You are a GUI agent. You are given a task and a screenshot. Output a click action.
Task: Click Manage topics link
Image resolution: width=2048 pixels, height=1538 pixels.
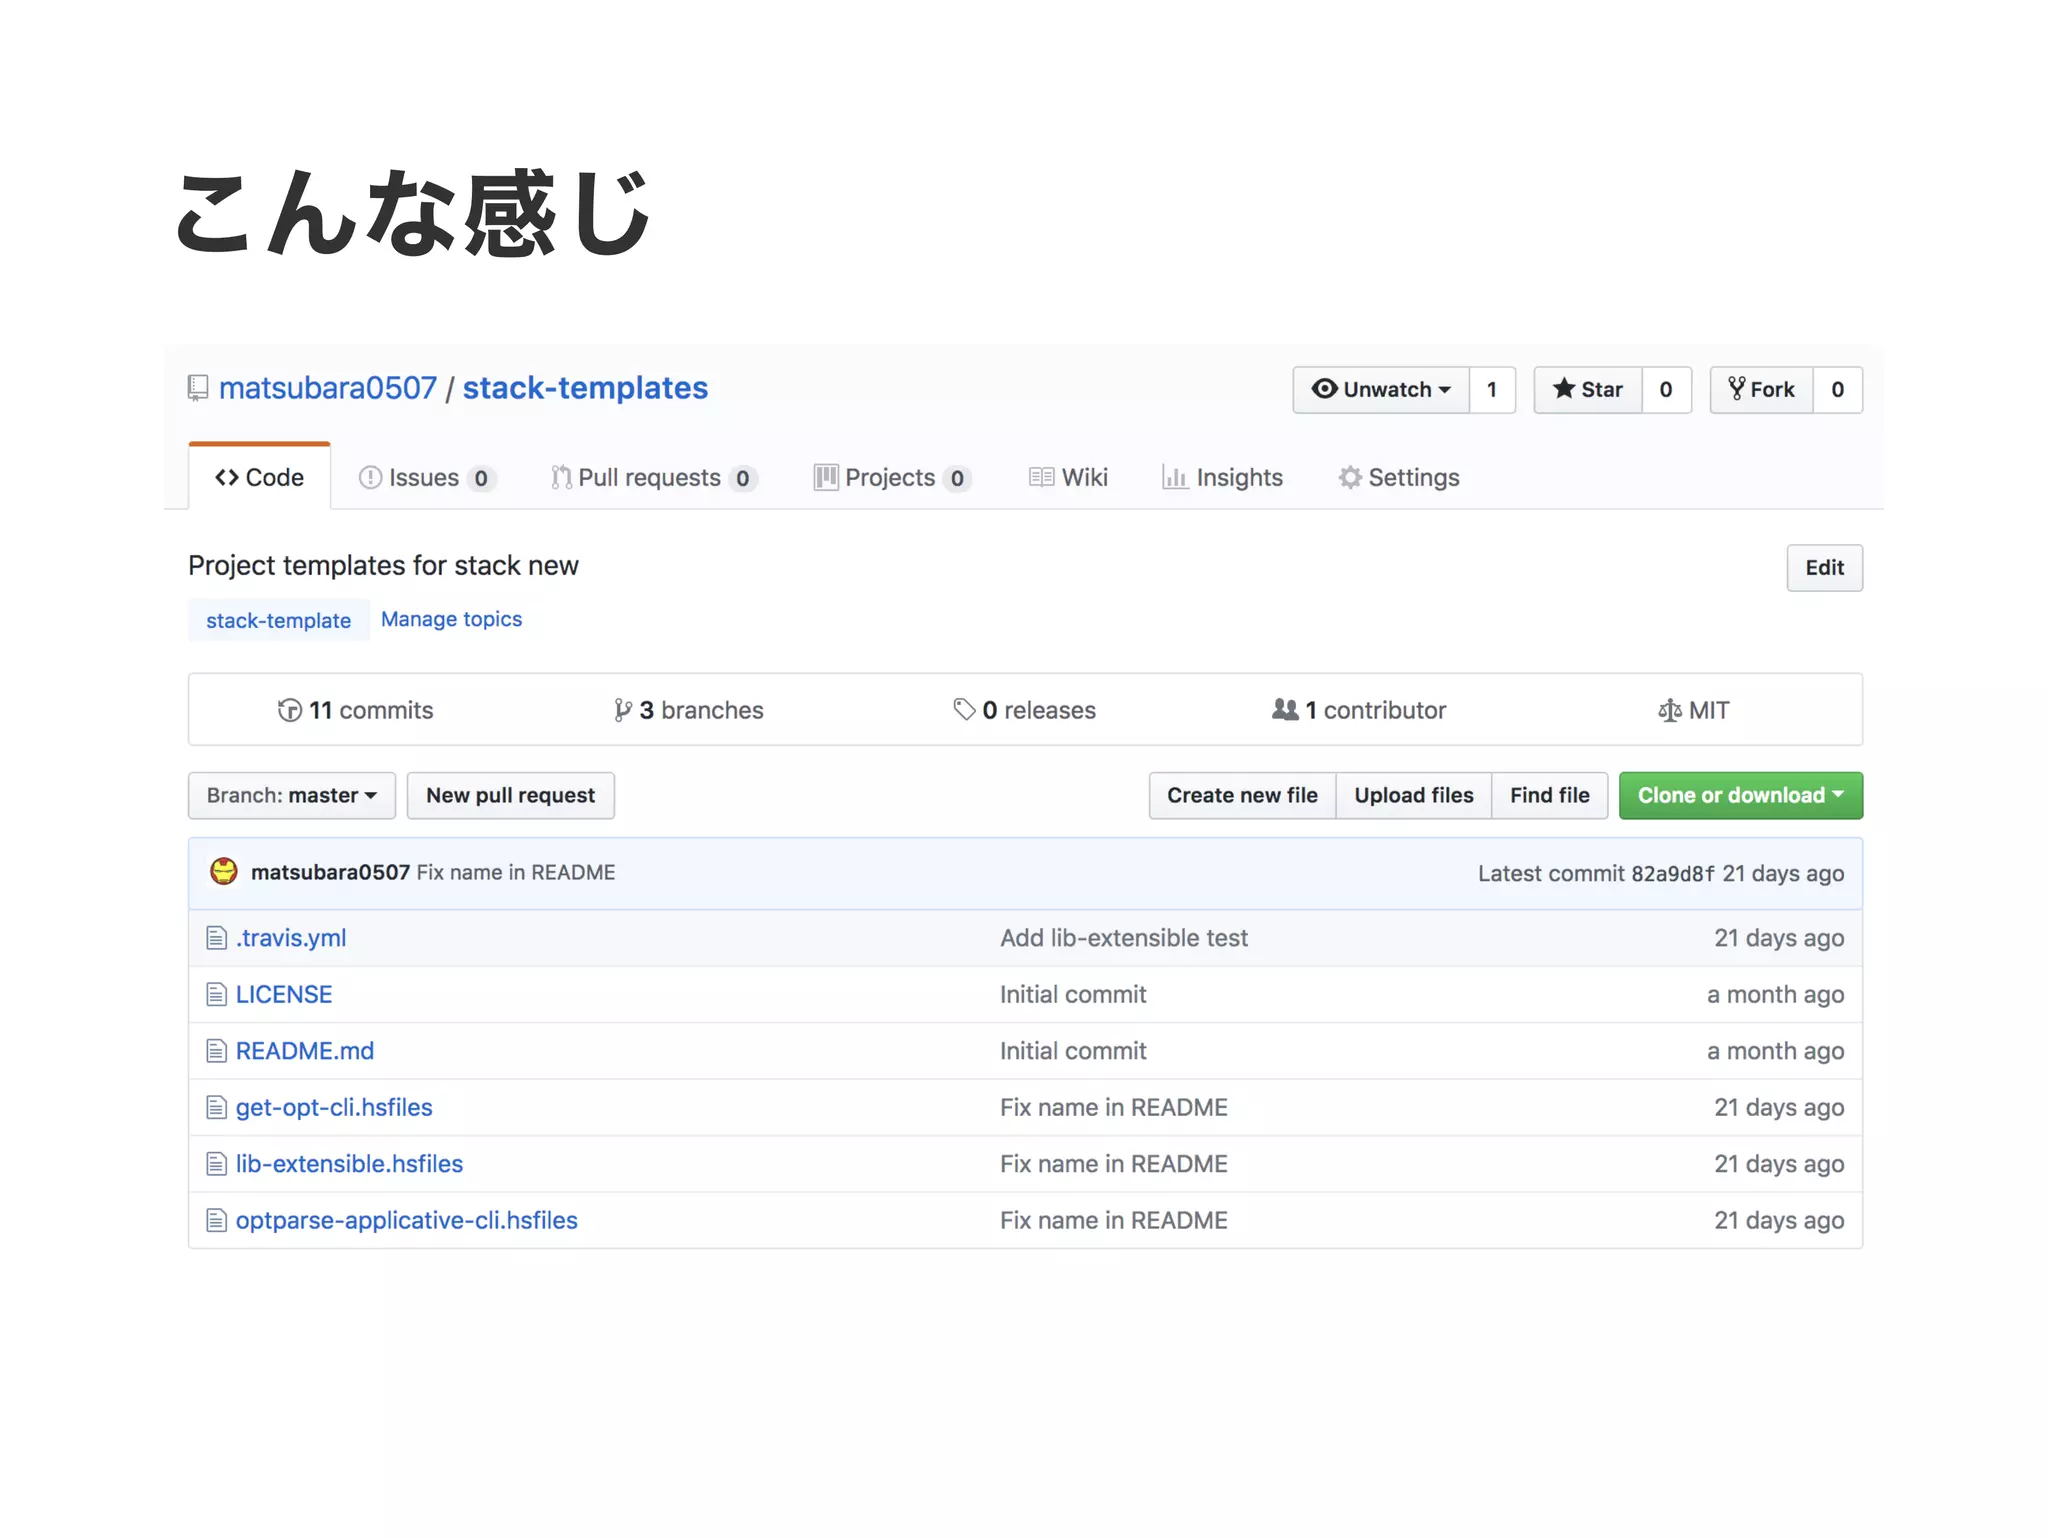click(451, 619)
